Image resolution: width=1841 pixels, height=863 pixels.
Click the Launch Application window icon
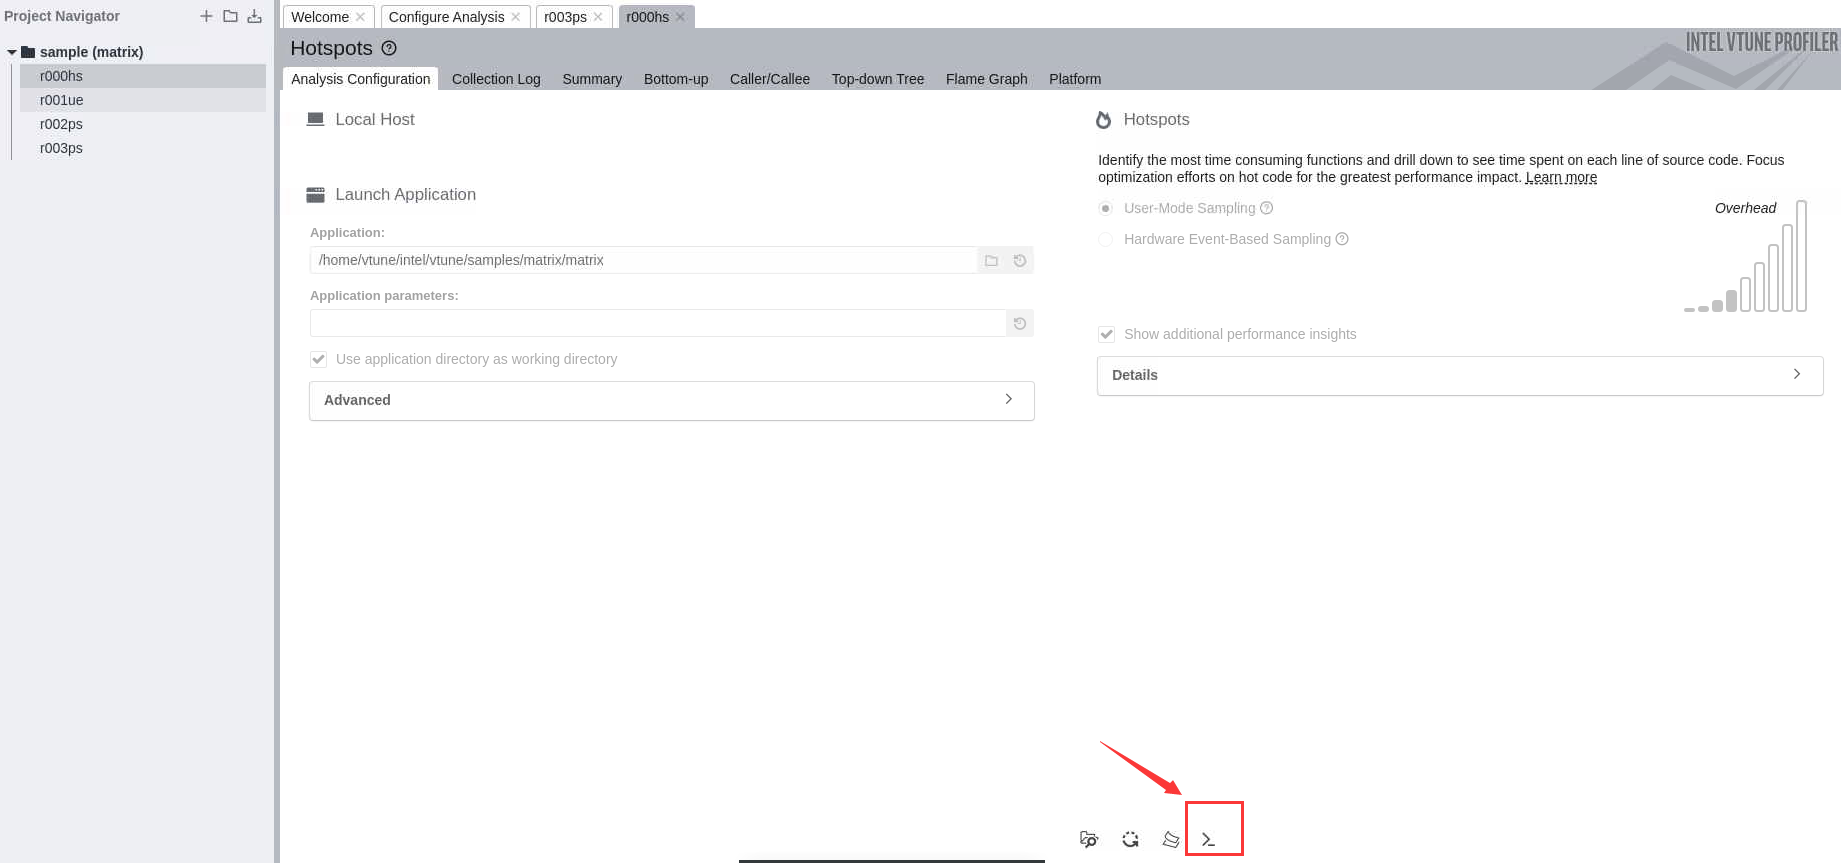316,195
